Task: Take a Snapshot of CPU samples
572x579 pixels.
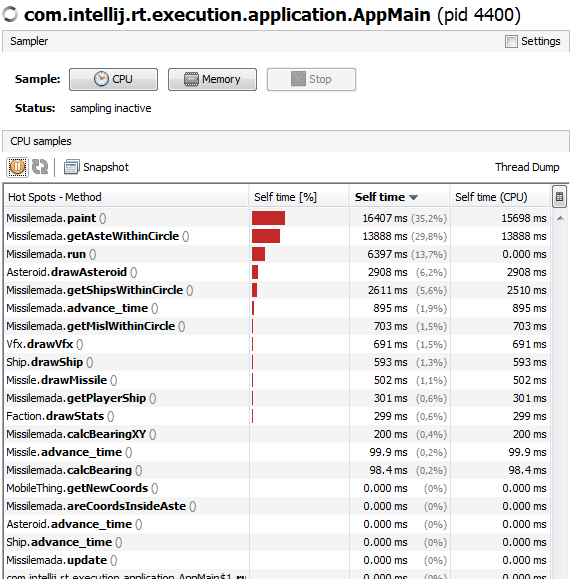Action: (x=96, y=167)
